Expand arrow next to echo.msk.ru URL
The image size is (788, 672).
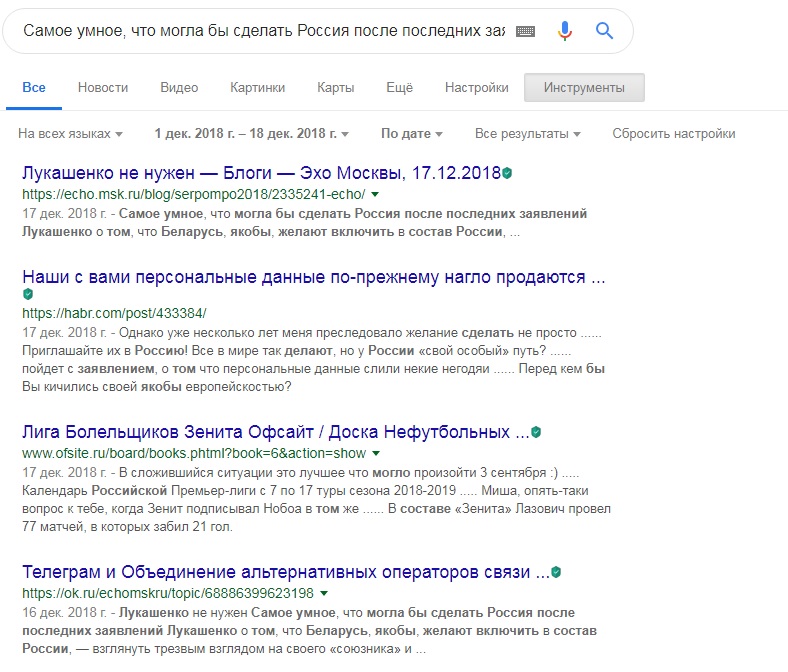pyautogui.click(x=375, y=195)
